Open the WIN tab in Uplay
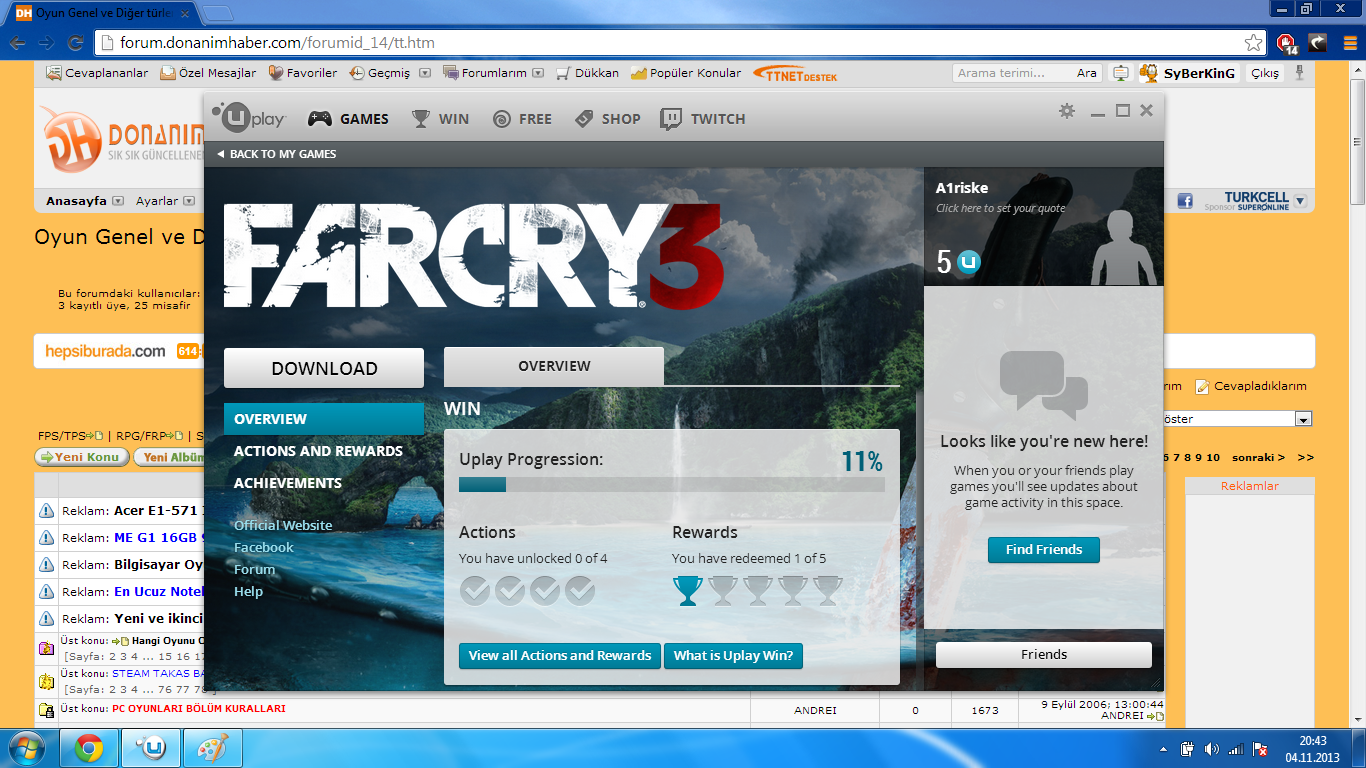The height and width of the screenshot is (768, 1366). pyautogui.click(x=440, y=119)
